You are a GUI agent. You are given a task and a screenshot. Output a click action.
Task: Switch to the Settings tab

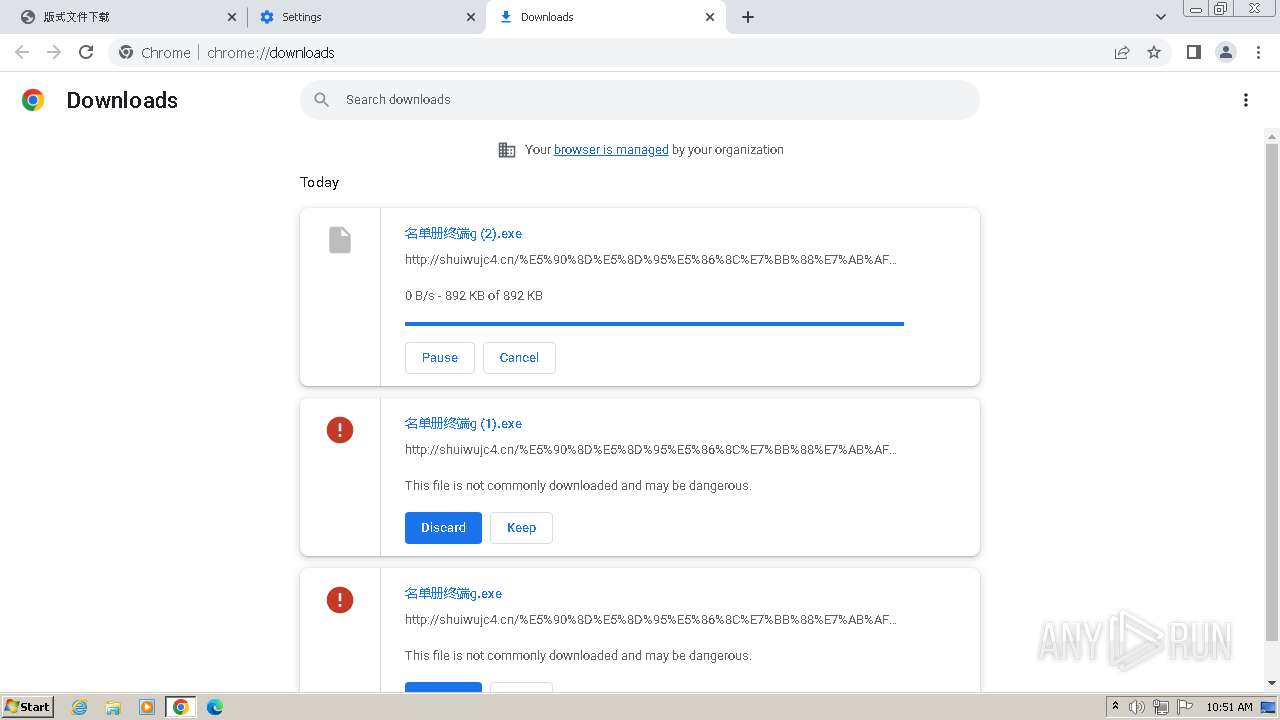point(366,17)
